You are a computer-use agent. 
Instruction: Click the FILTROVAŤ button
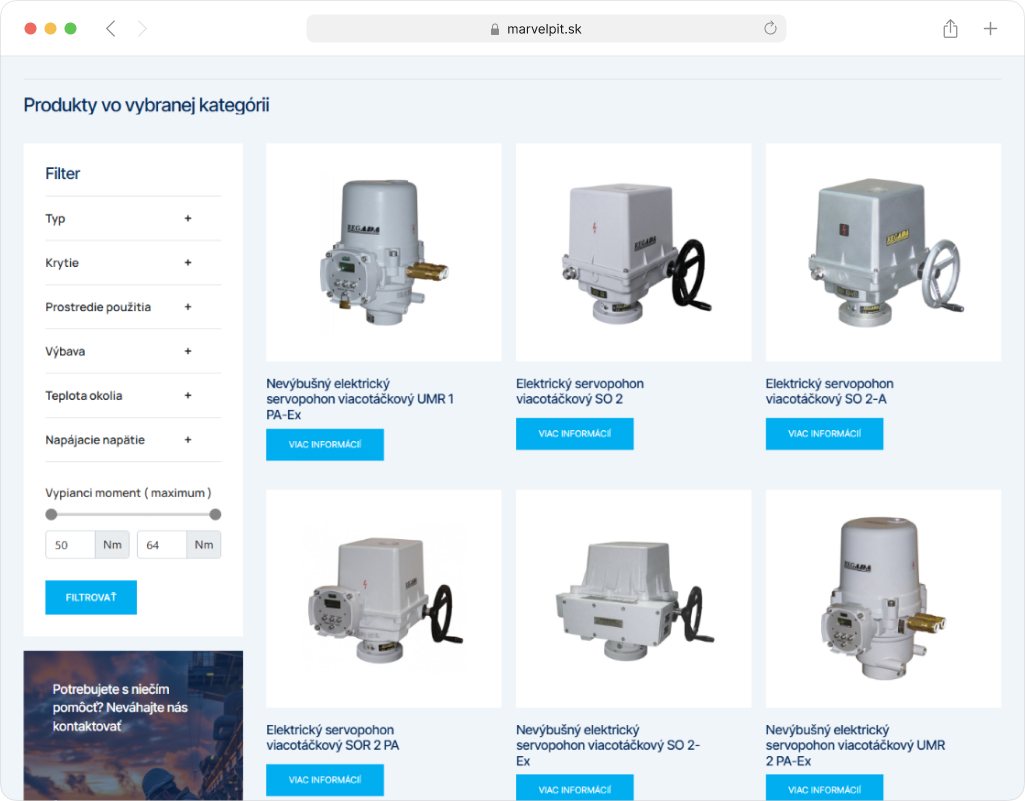(91, 597)
